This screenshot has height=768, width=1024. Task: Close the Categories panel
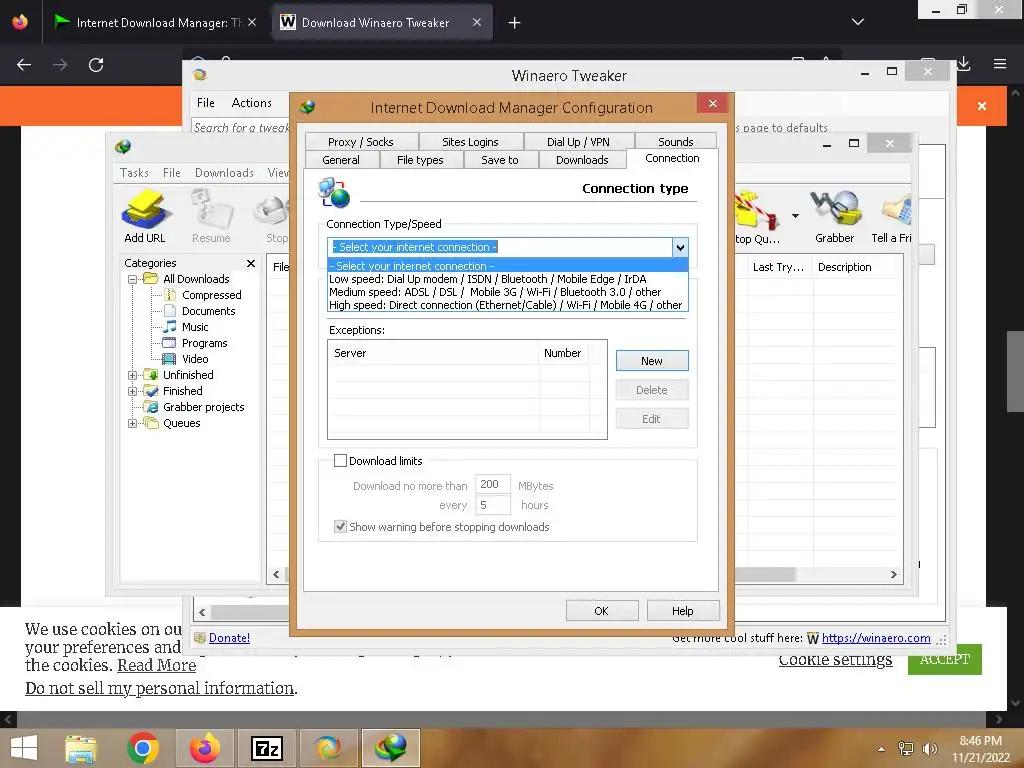251,263
